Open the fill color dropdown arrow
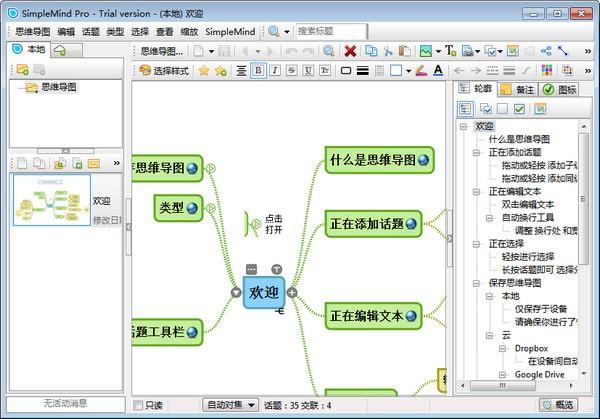 point(408,71)
